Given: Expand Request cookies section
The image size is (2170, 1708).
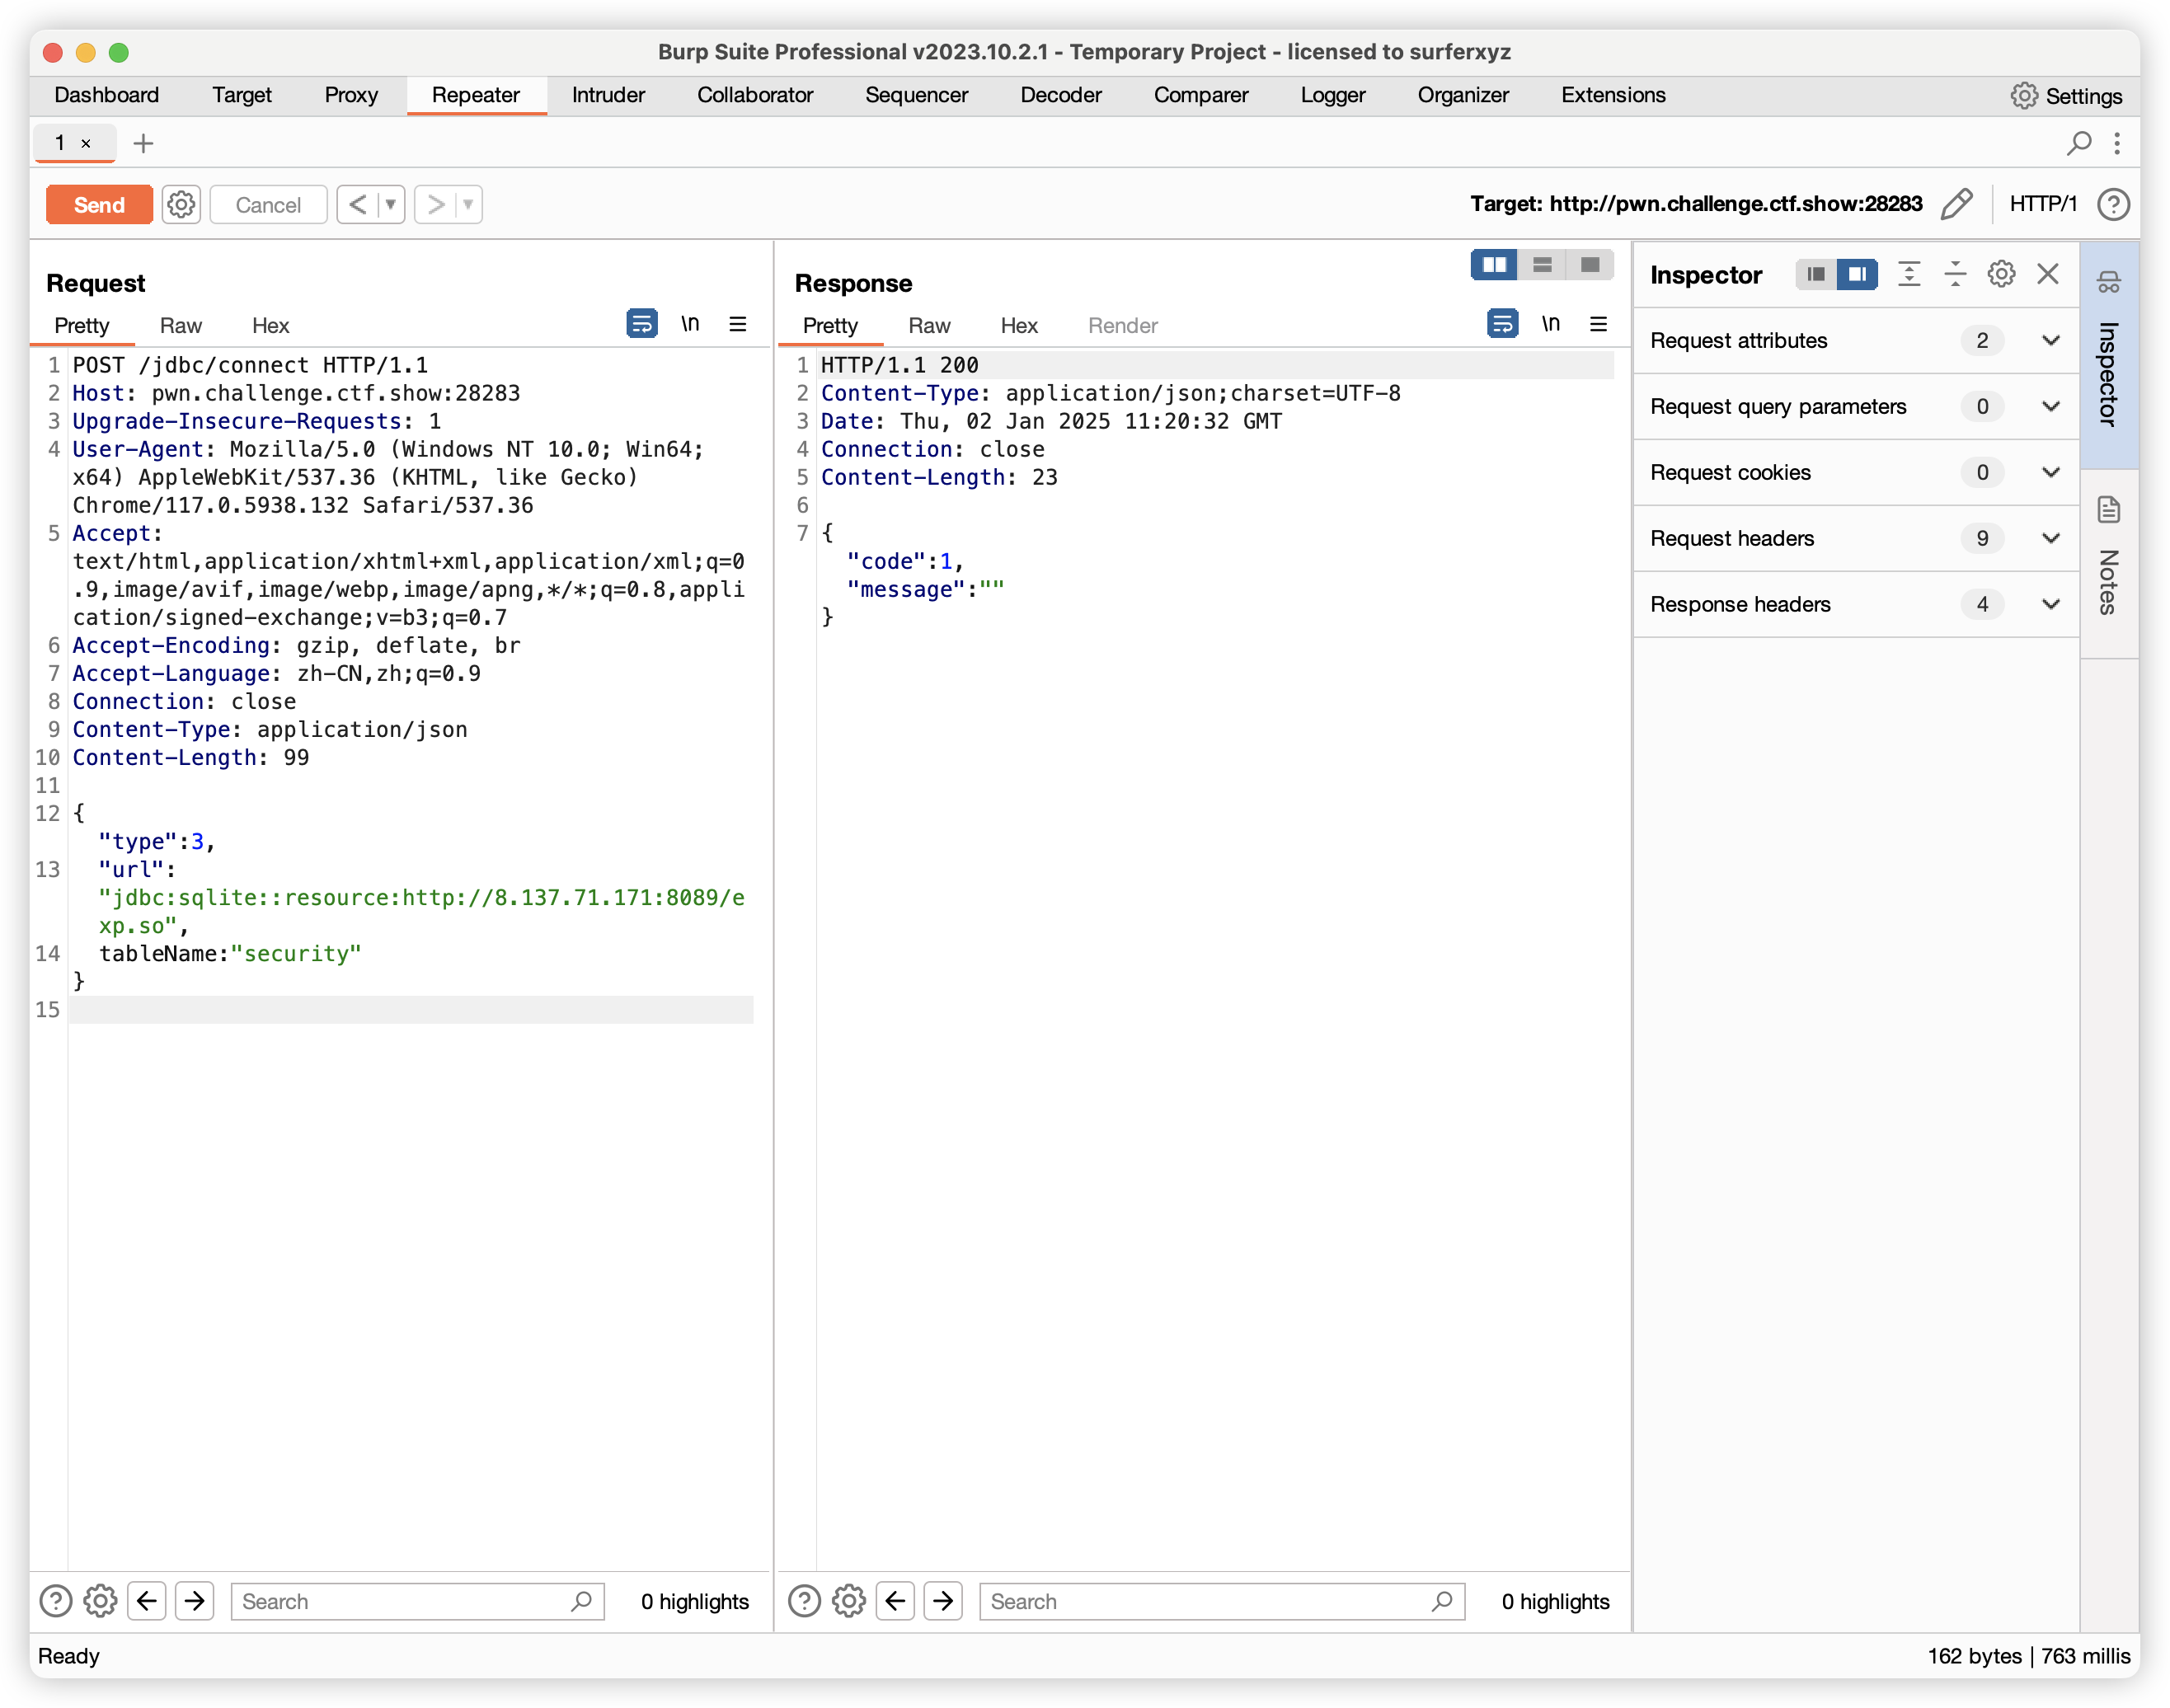Looking at the screenshot, I should tap(1856, 472).
